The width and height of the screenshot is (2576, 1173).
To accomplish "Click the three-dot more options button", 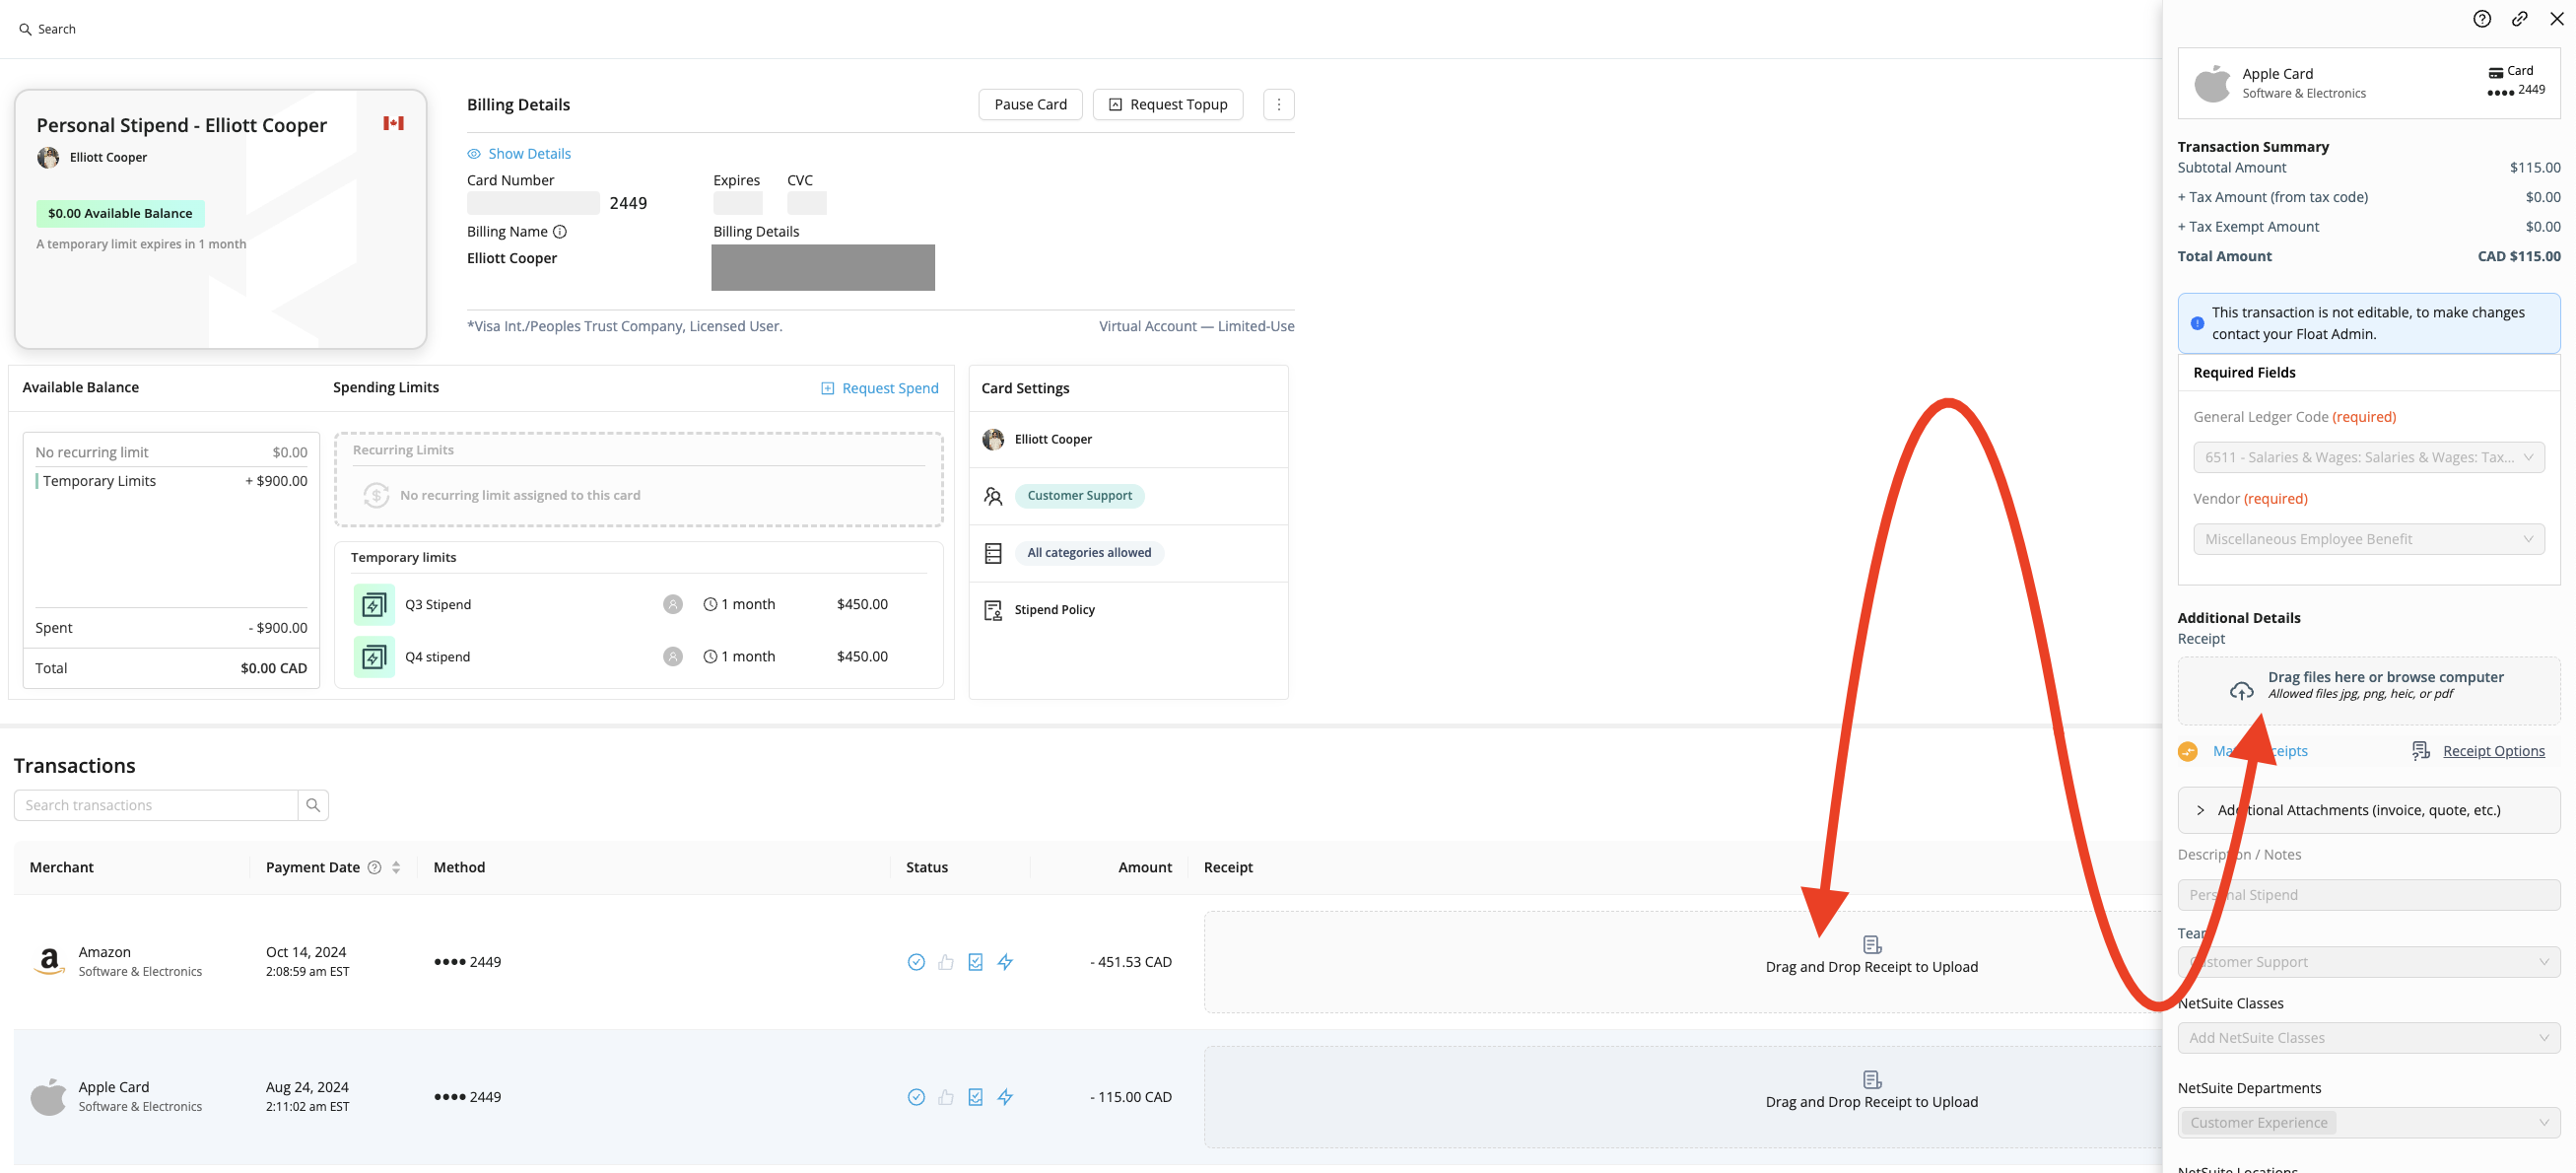I will click(x=1278, y=104).
